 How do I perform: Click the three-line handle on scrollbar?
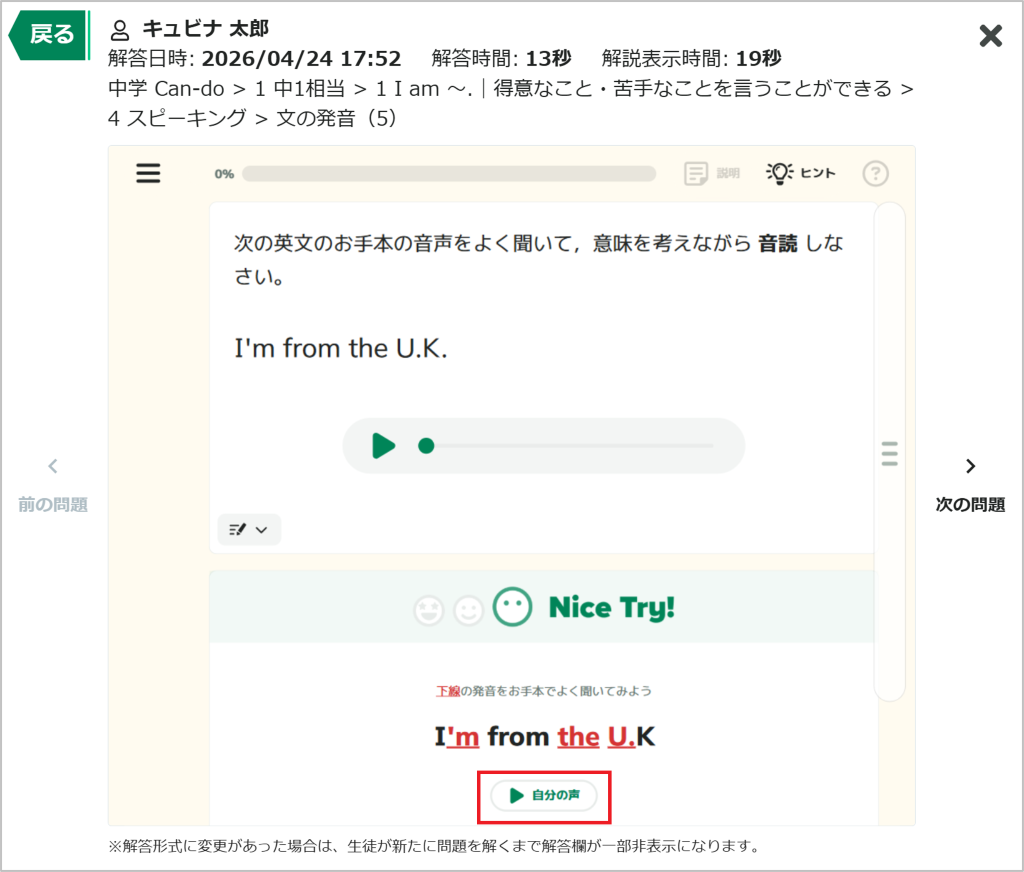click(x=889, y=453)
